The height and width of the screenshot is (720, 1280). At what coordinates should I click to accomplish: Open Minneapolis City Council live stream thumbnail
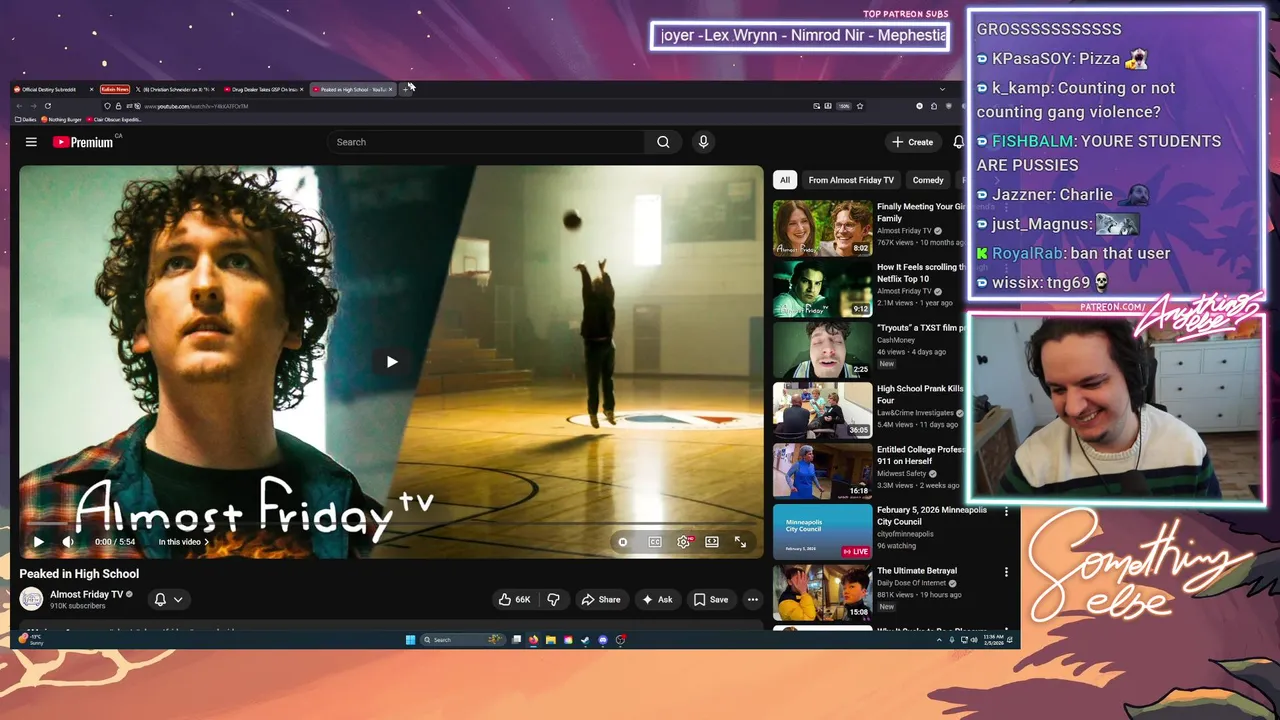(x=822, y=531)
